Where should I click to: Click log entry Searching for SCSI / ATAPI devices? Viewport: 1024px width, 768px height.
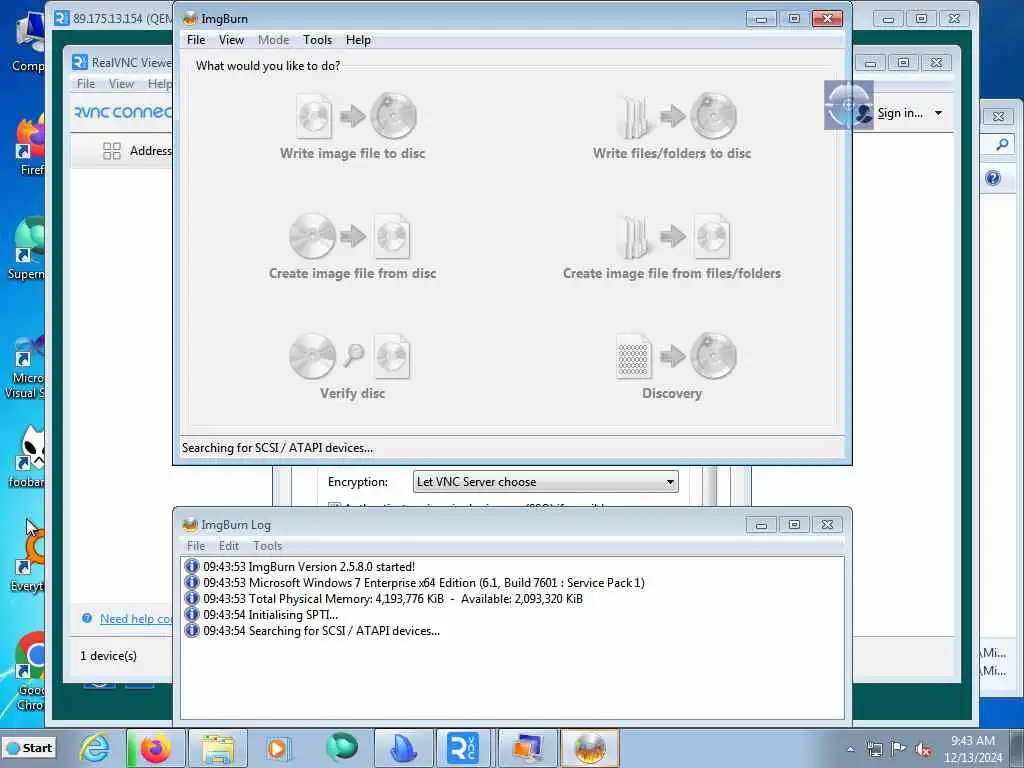coord(321,631)
